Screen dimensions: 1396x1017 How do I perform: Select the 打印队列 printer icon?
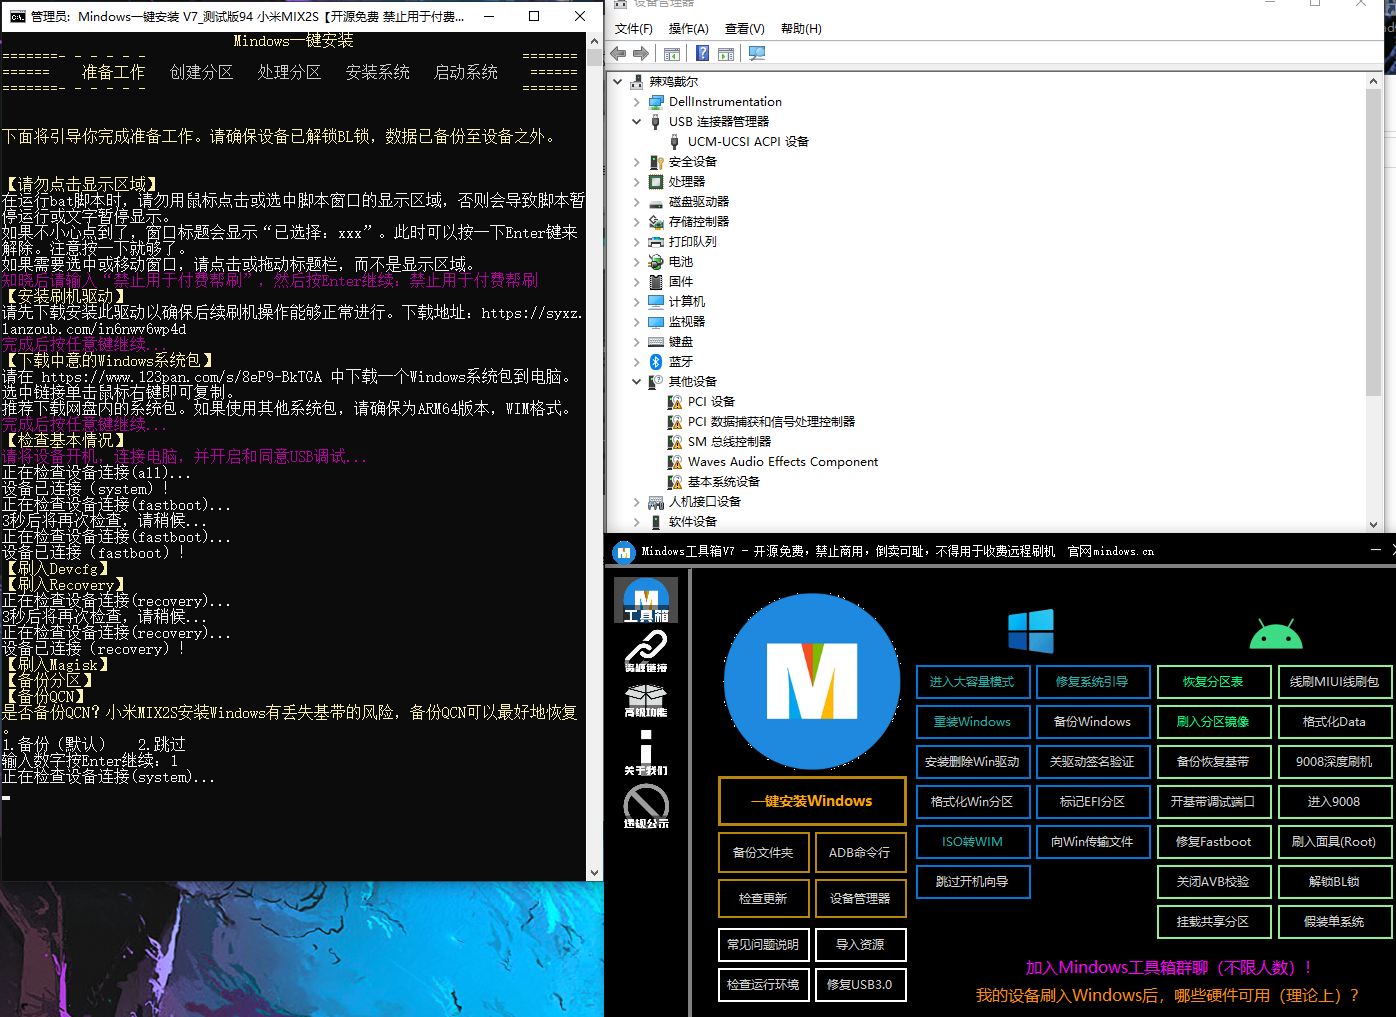click(x=656, y=241)
